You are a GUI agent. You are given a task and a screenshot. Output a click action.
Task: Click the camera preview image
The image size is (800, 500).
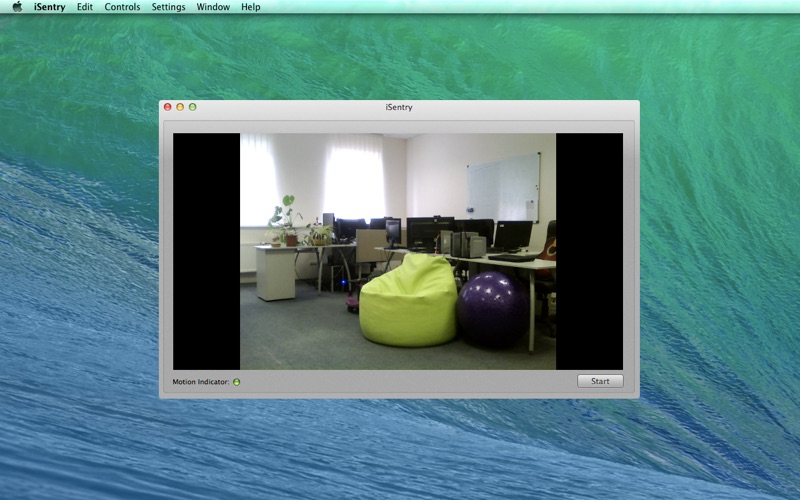pyautogui.click(x=398, y=251)
